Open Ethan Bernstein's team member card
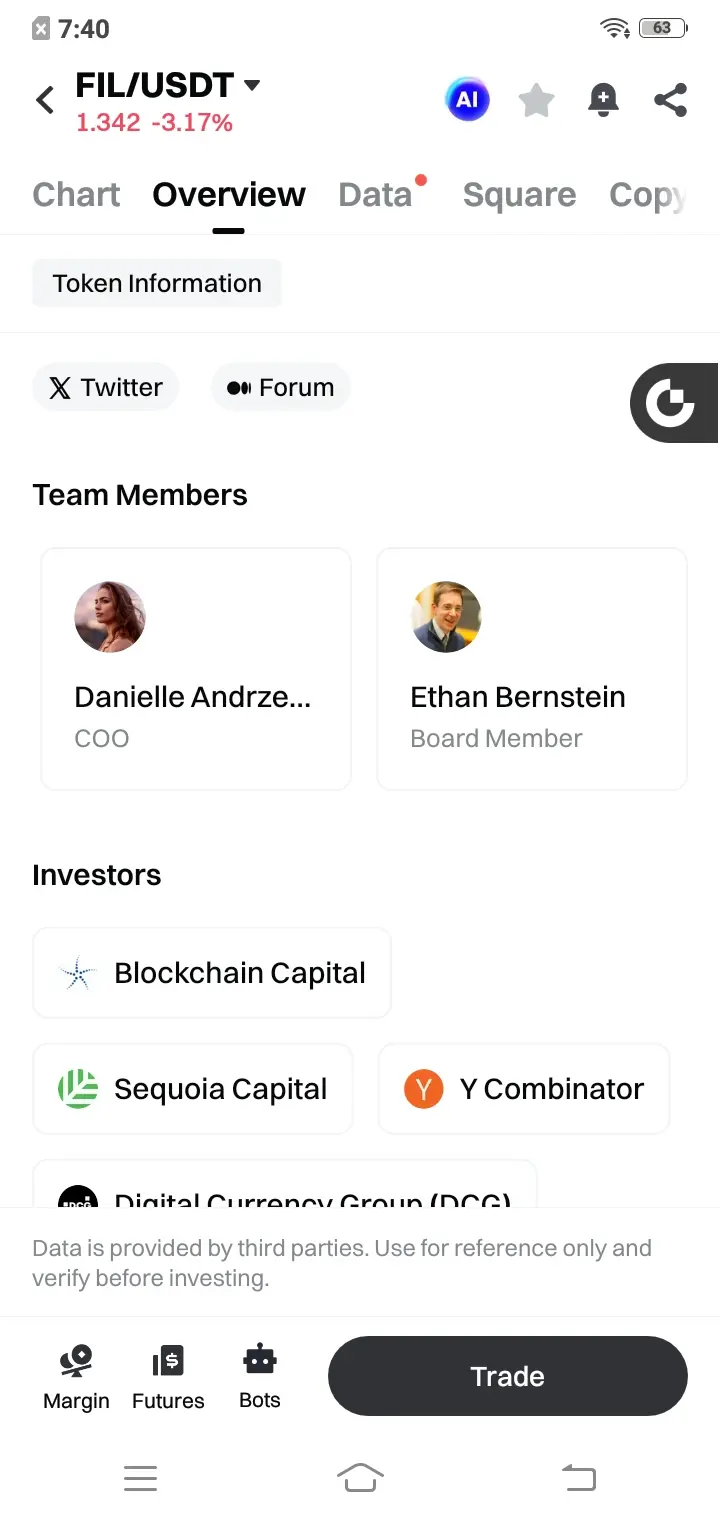 pyautogui.click(x=531, y=669)
